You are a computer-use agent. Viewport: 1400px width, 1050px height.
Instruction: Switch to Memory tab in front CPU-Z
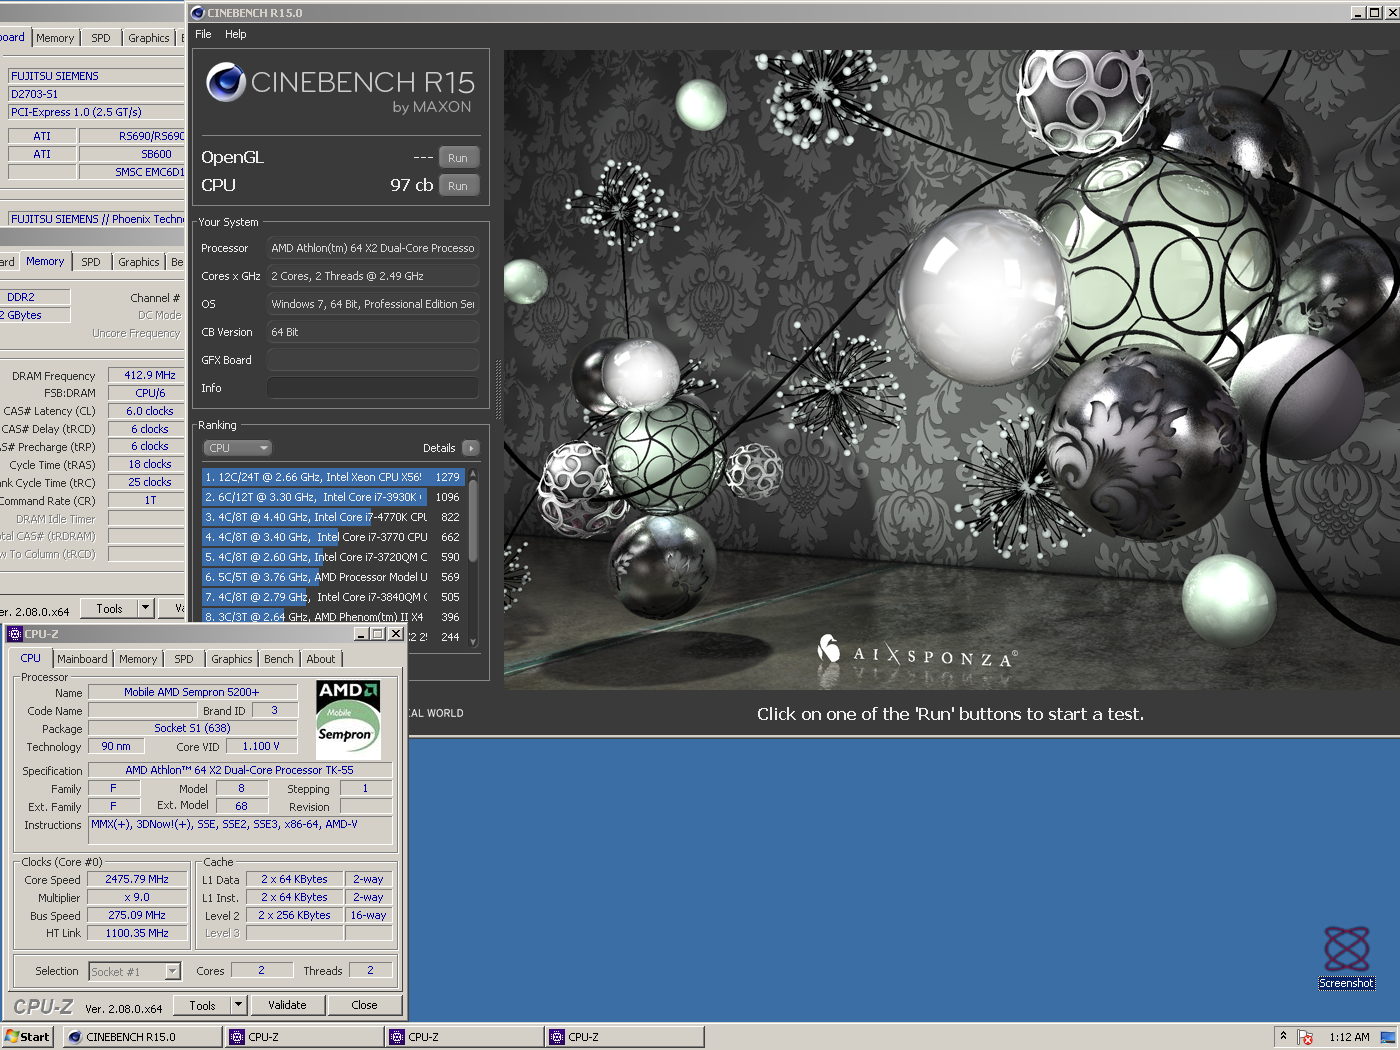click(138, 659)
